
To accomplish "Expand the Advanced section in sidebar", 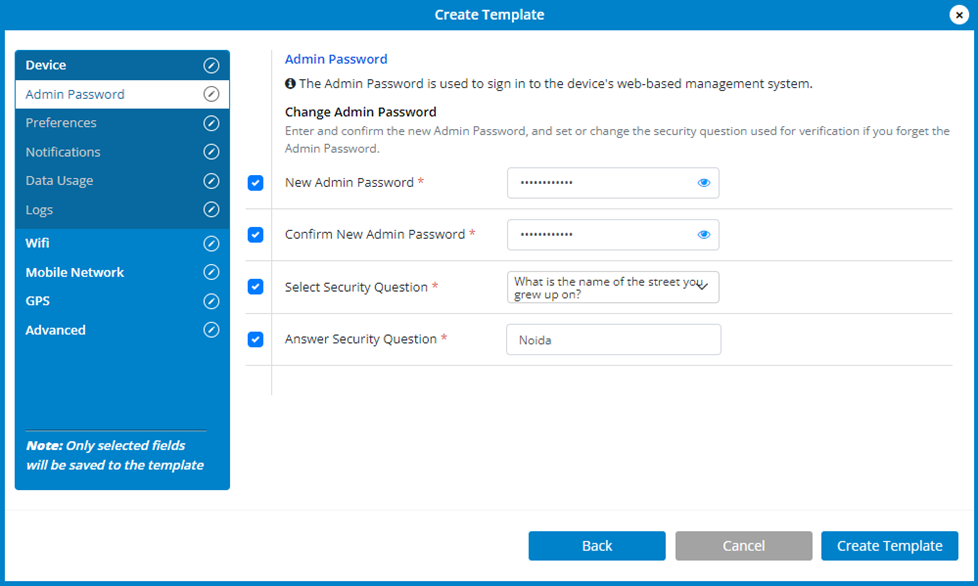I will (x=56, y=330).
